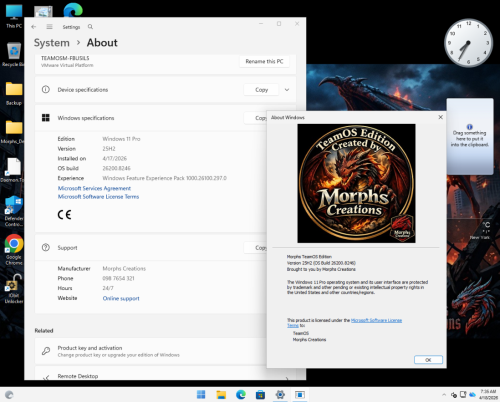Open File Explorer from the taskbar
Screen dimensions: 500x402
coord(221,395)
